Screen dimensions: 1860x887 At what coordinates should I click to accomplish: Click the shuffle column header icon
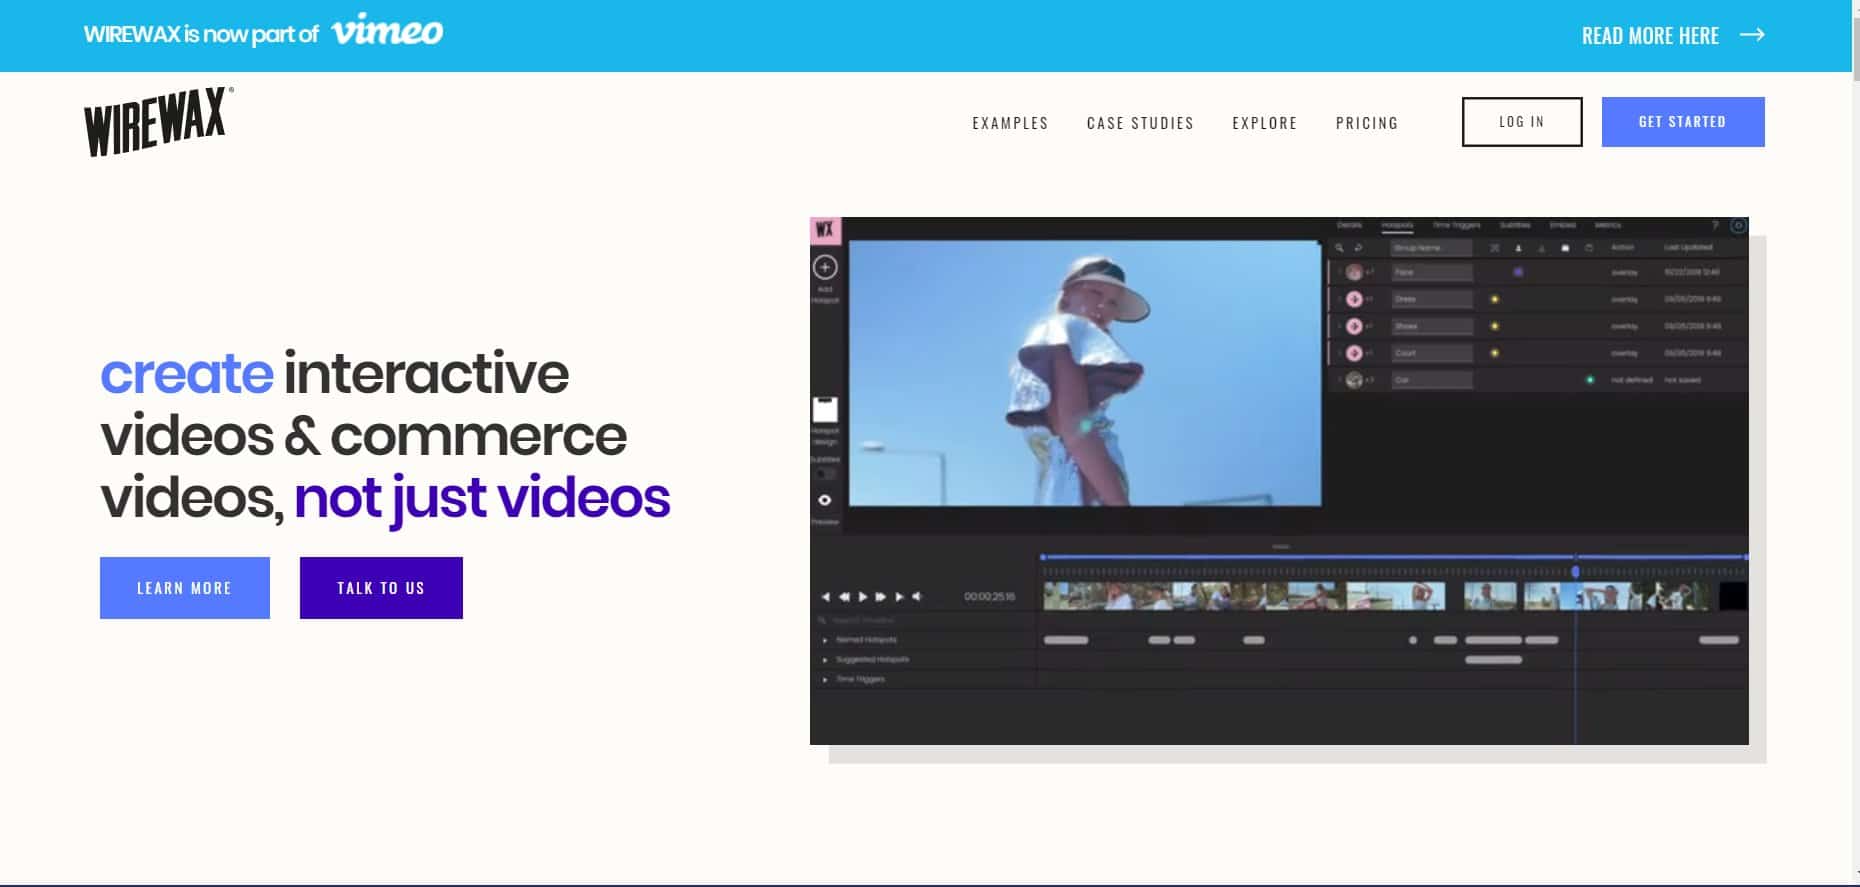tap(1495, 248)
